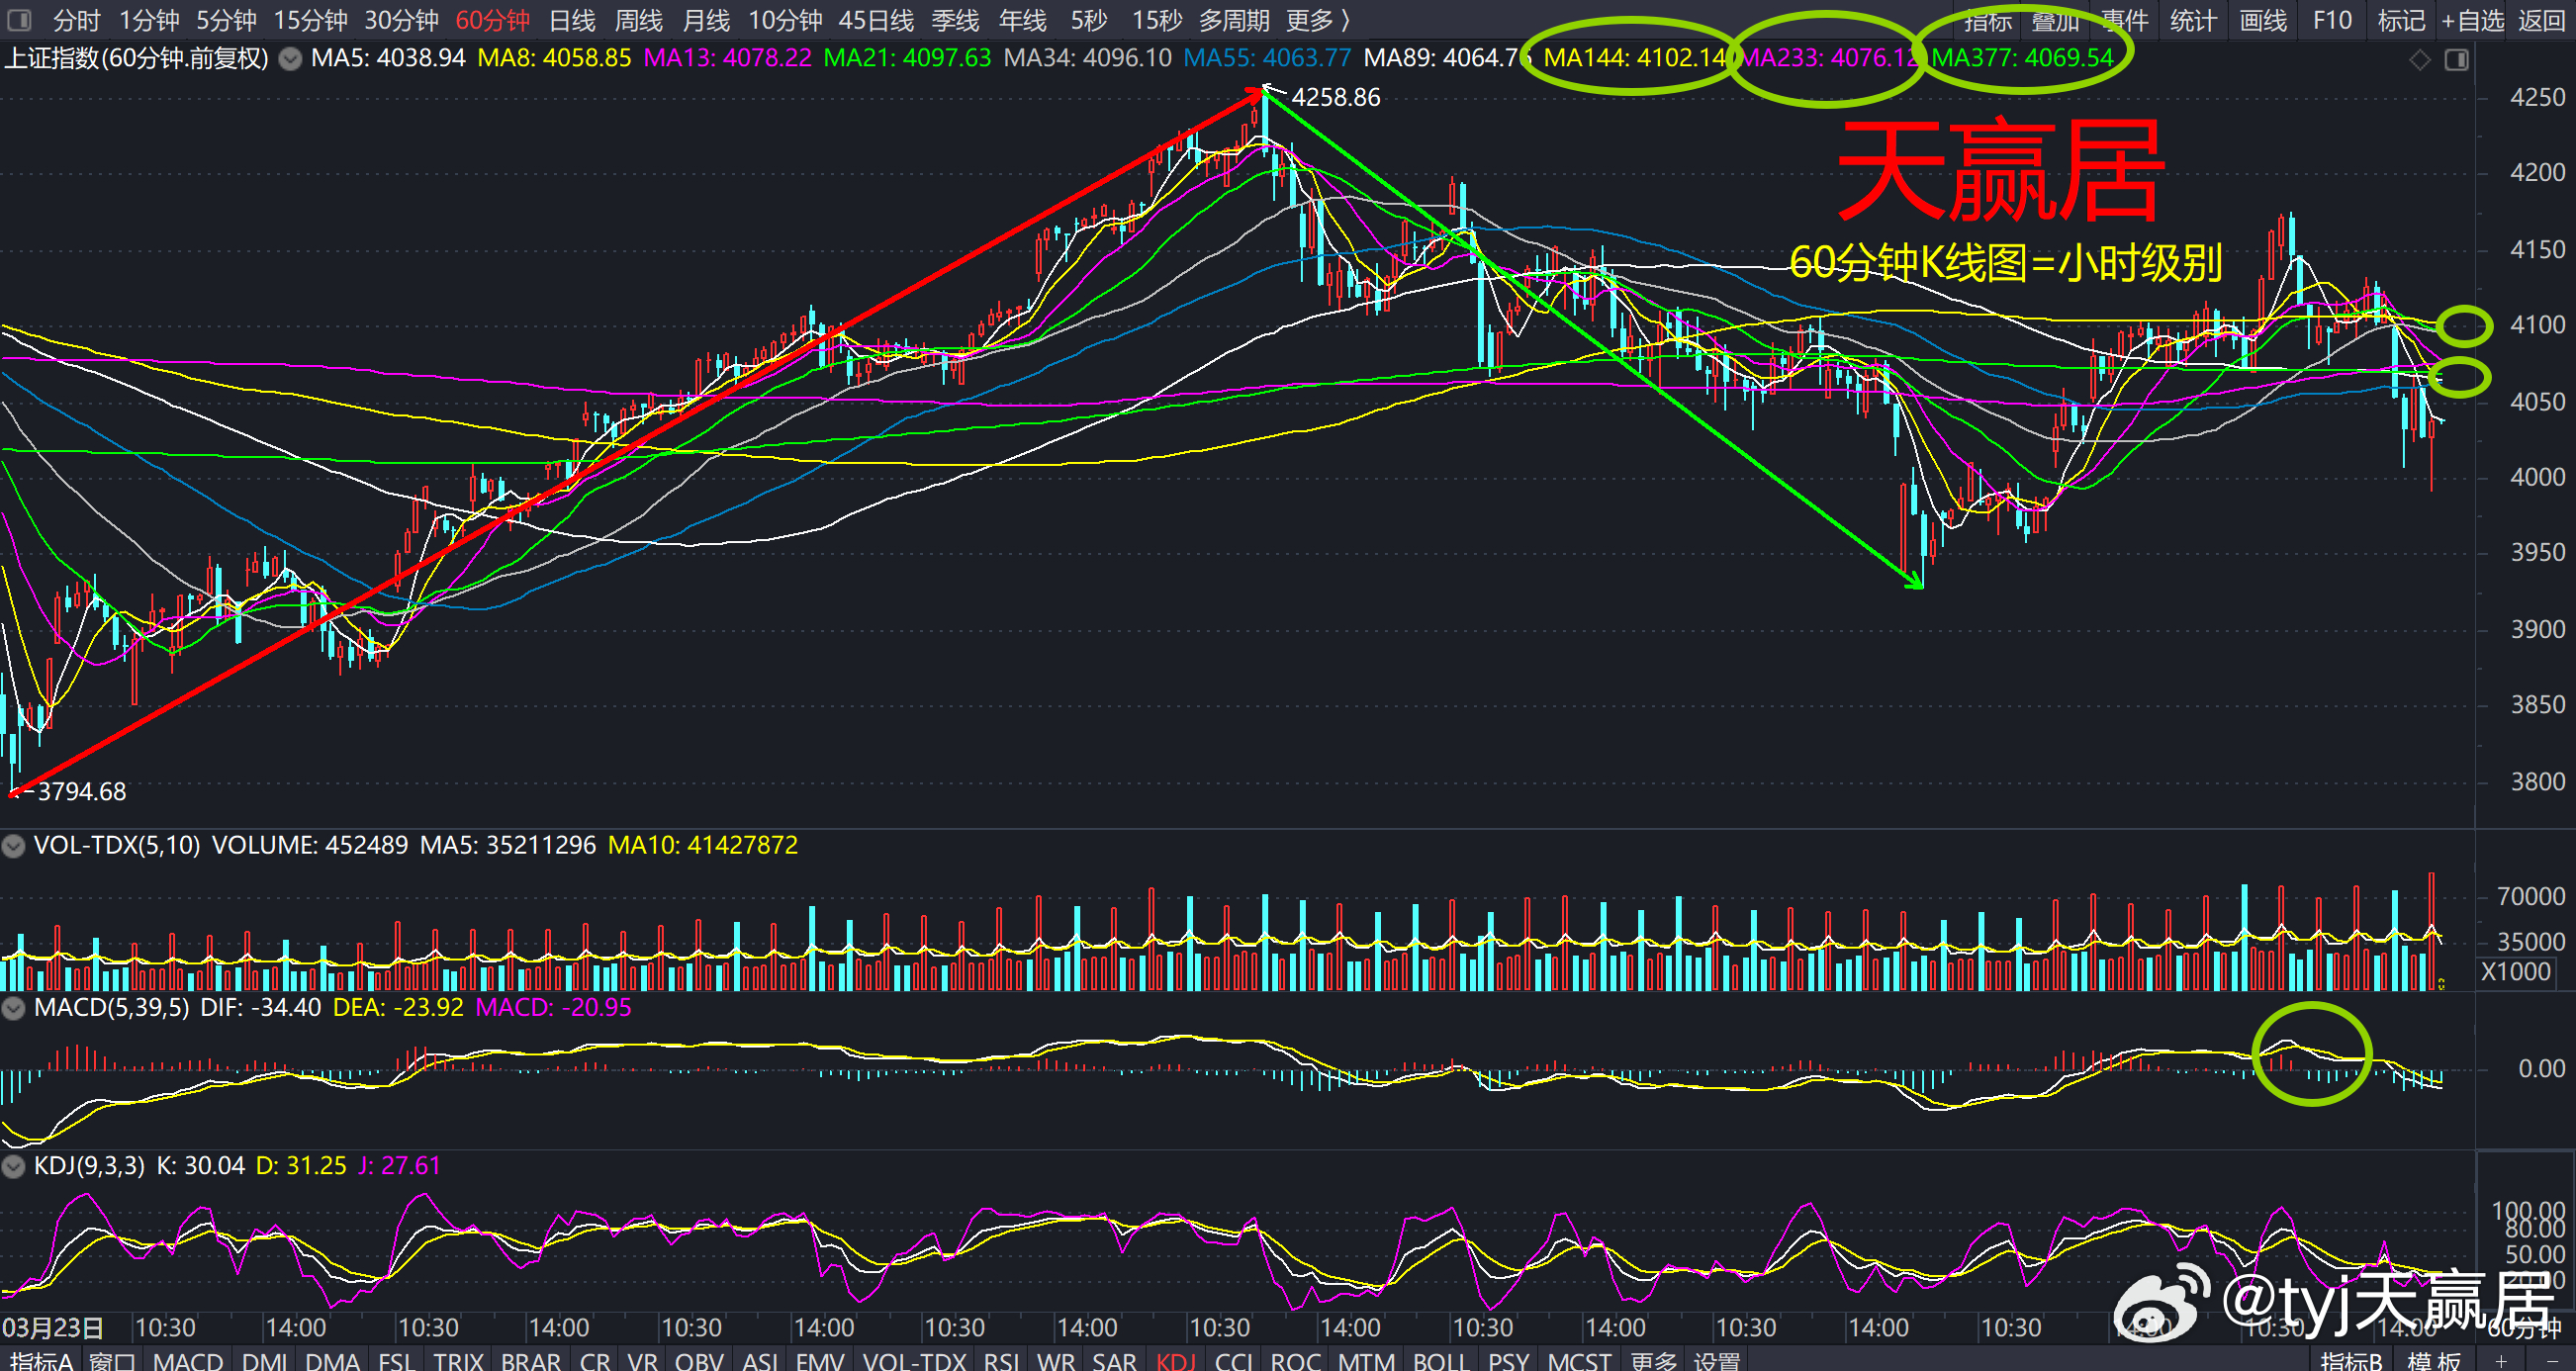Select ROC indicator tab
2576x1371 pixels.
point(1296,1360)
